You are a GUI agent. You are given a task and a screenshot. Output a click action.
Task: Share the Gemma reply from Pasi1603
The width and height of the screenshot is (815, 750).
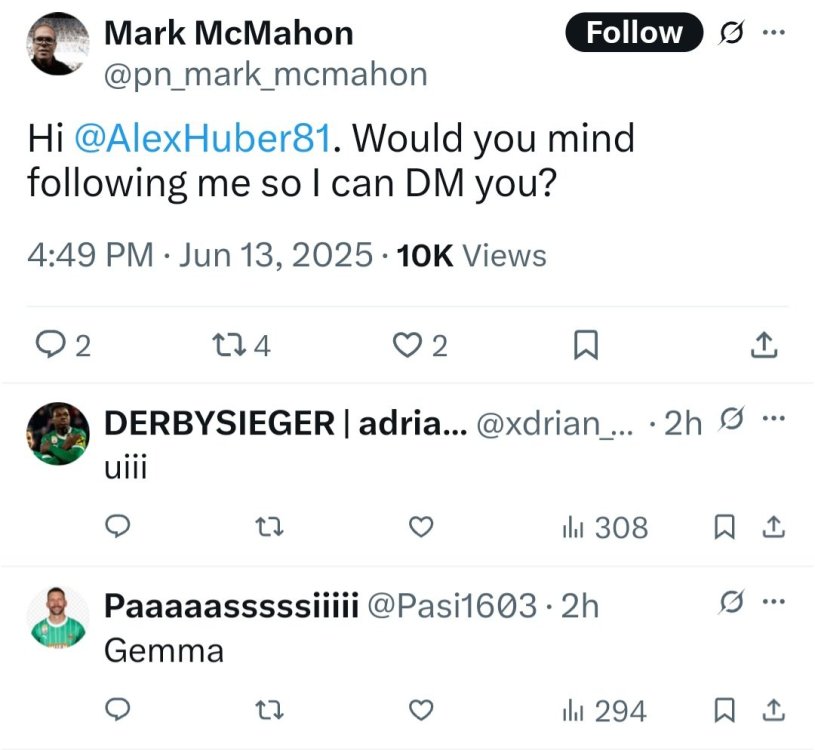point(774,710)
